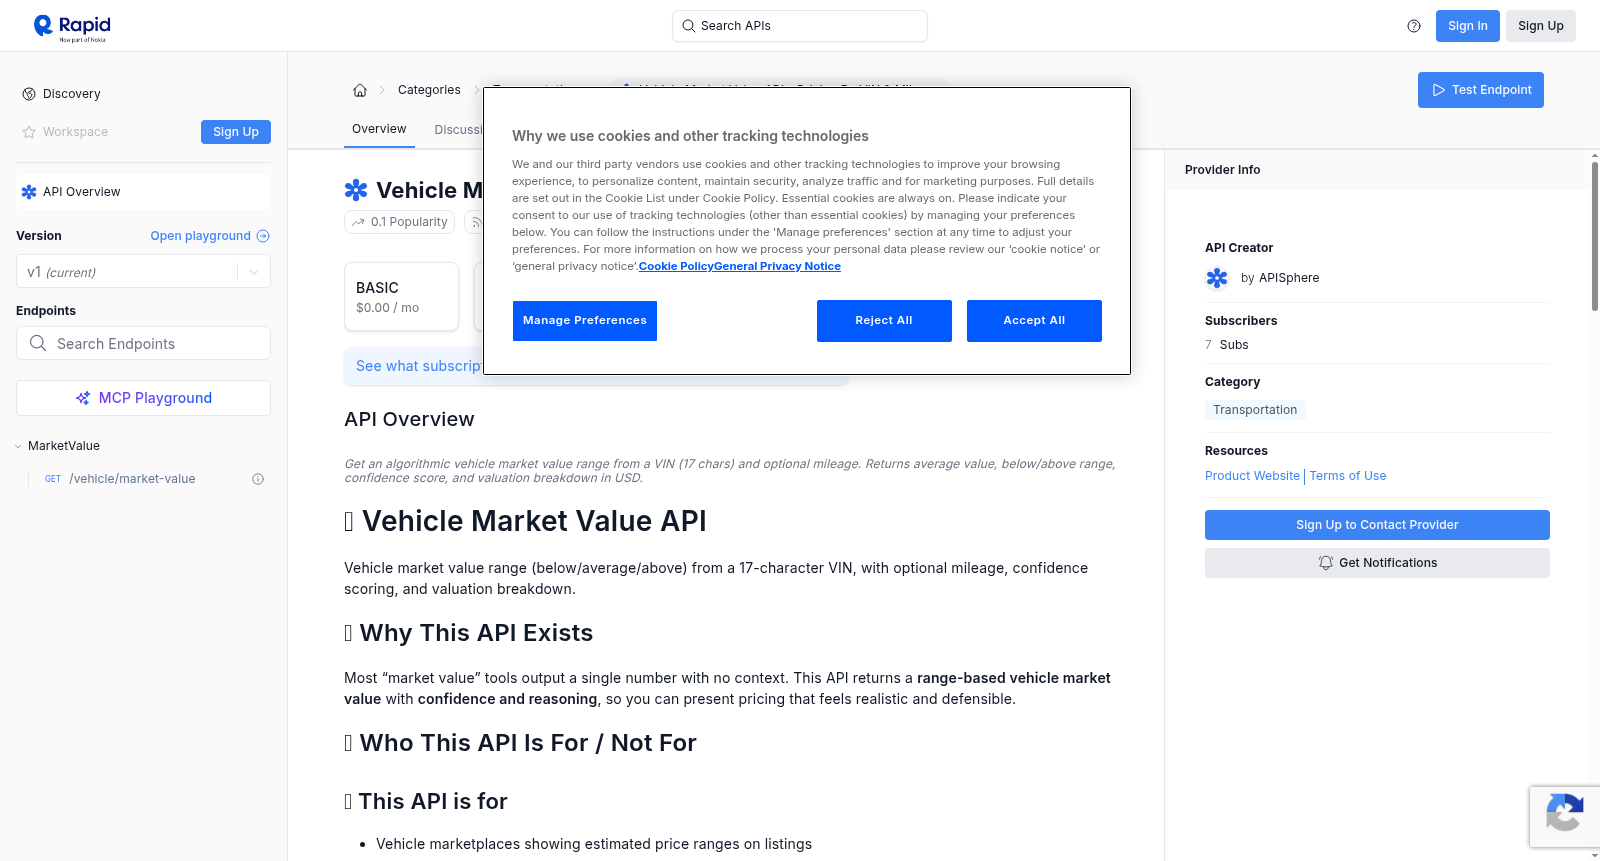The image size is (1600, 861).
Task: Select the BASIC $0.00 / mo plan card
Action: click(401, 297)
